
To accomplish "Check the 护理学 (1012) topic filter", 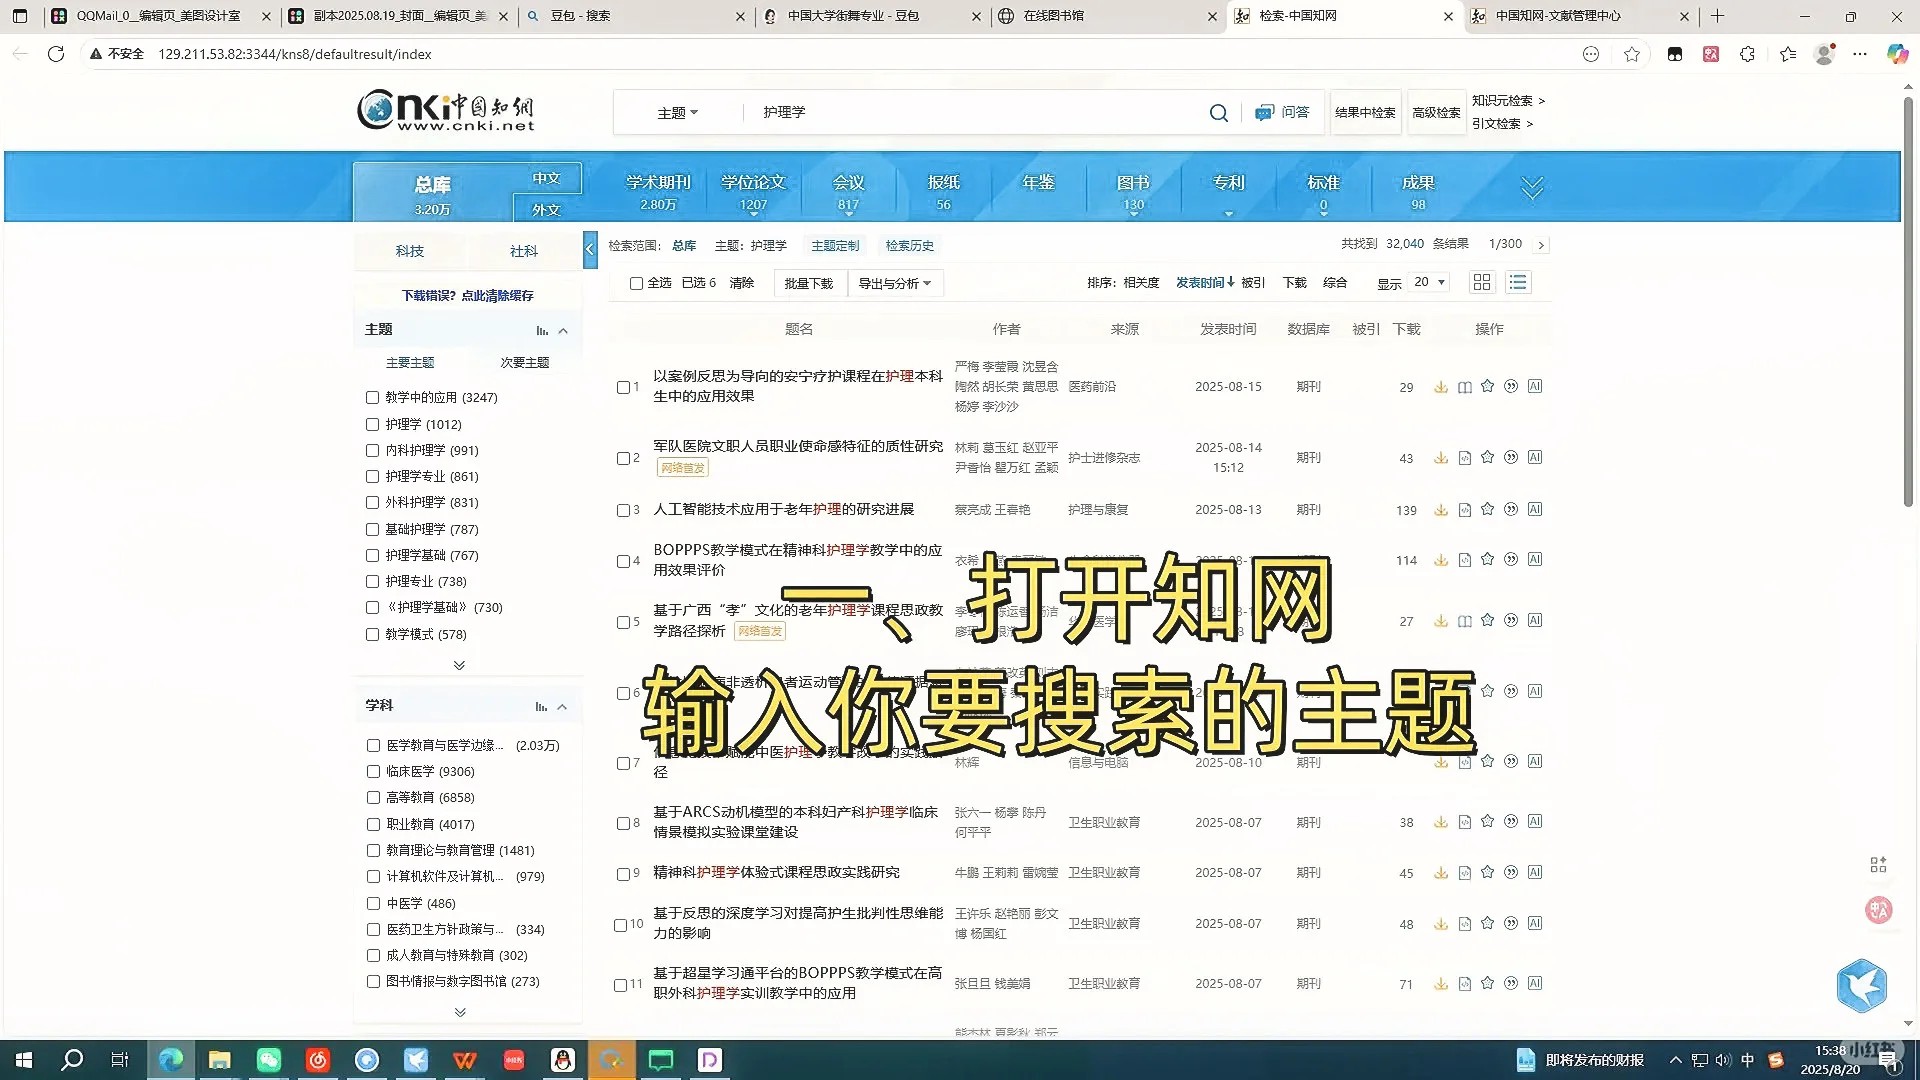I will coord(372,424).
